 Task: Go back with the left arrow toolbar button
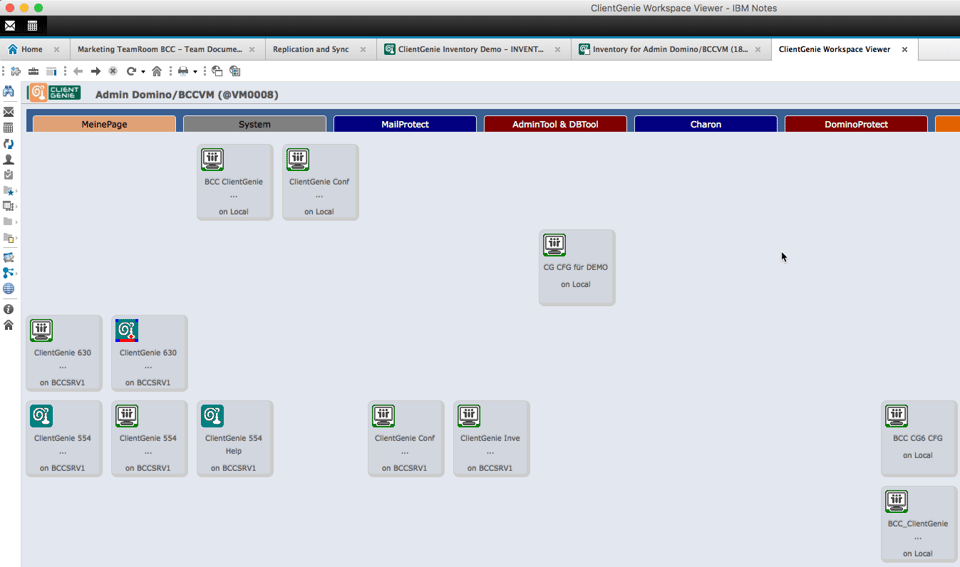point(78,71)
